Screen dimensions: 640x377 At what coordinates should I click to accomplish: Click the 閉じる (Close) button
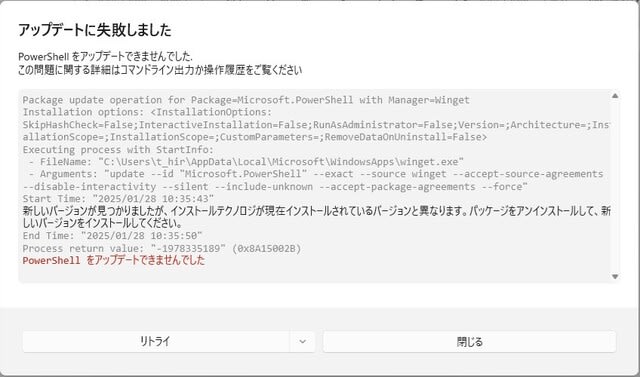coord(469,342)
